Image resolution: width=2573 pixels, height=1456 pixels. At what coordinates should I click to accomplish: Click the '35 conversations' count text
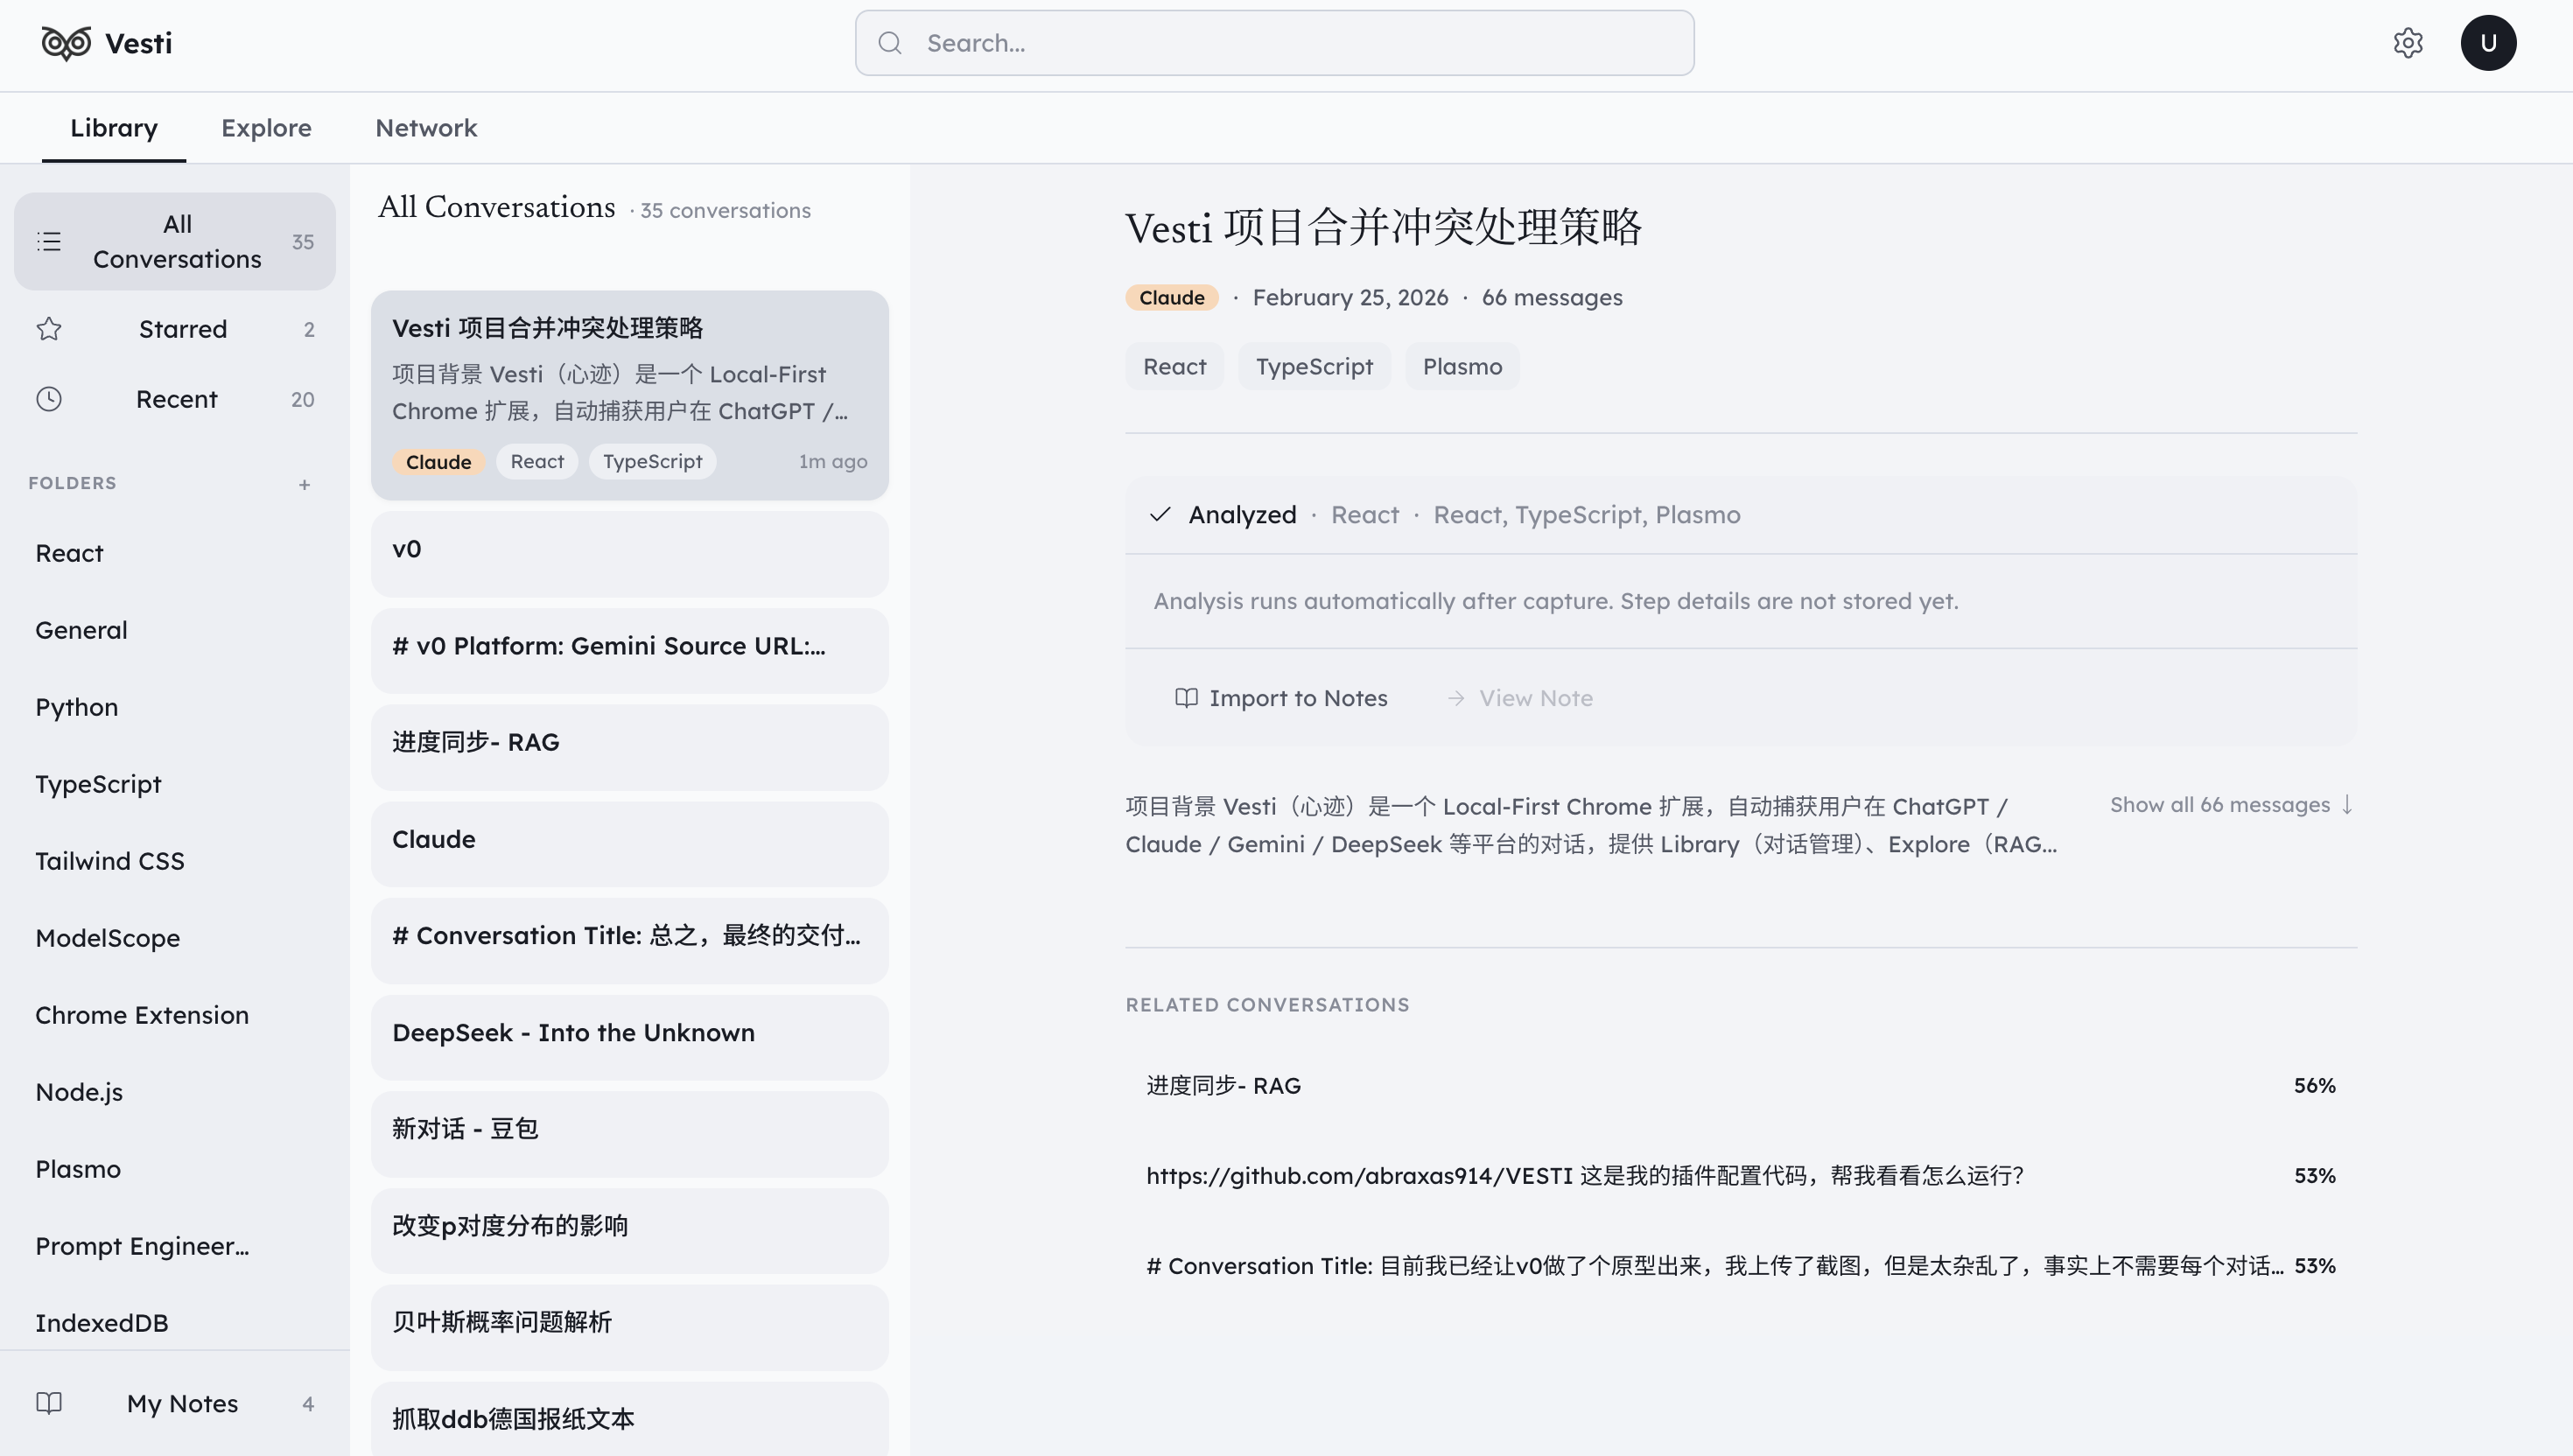coord(725,211)
